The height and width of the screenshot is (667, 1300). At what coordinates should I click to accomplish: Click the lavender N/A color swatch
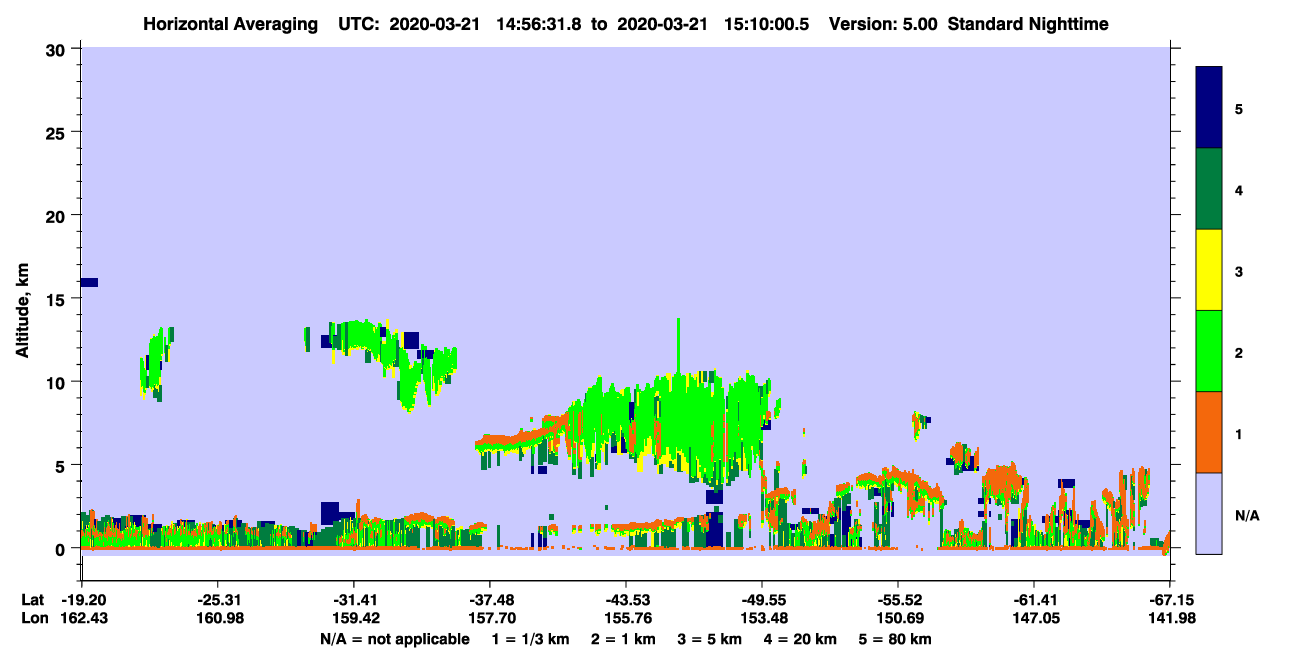1209,513
